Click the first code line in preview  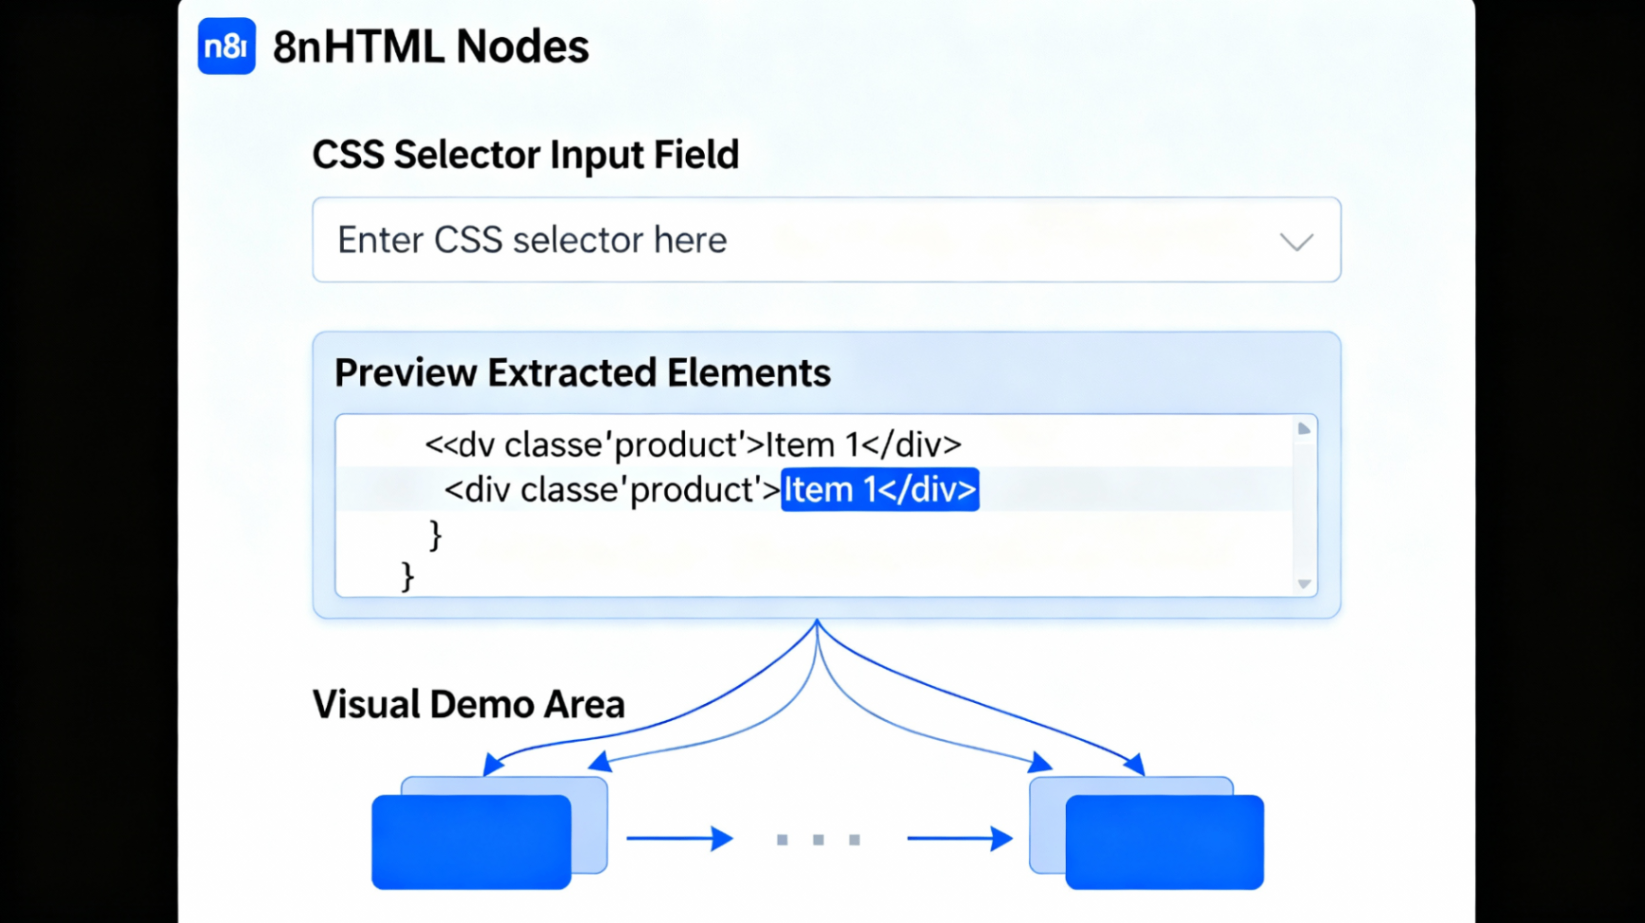point(692,444)
